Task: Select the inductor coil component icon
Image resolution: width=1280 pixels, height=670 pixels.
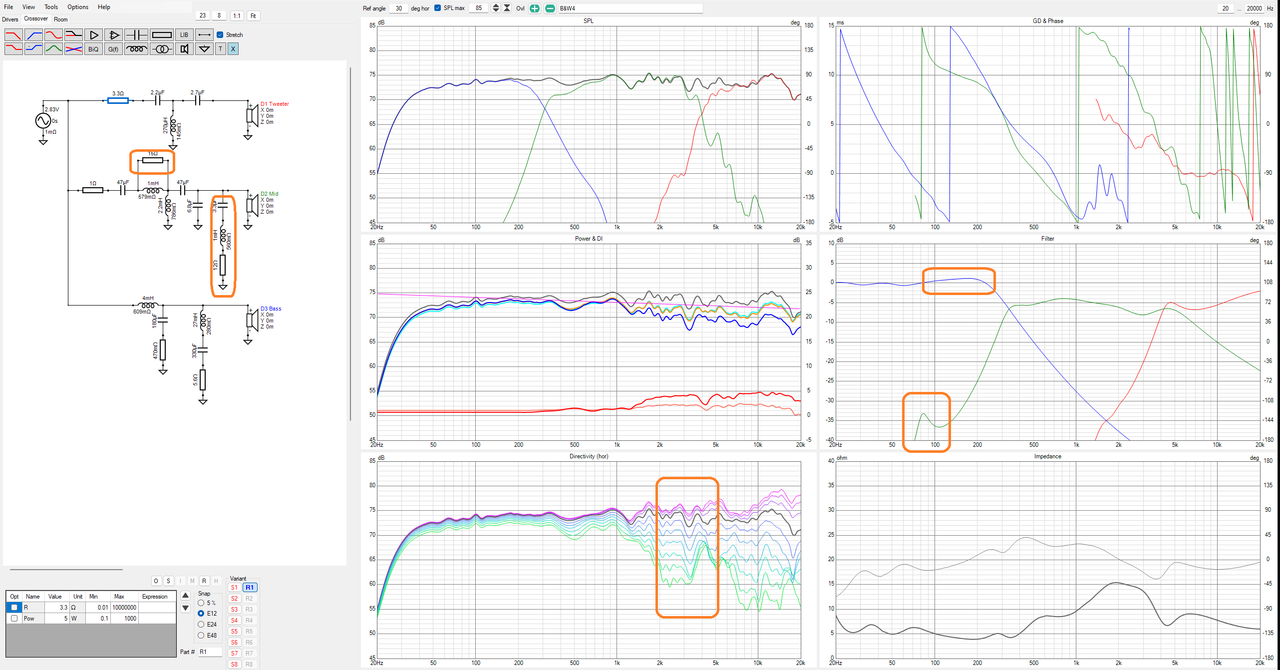Action: (136, 49)
